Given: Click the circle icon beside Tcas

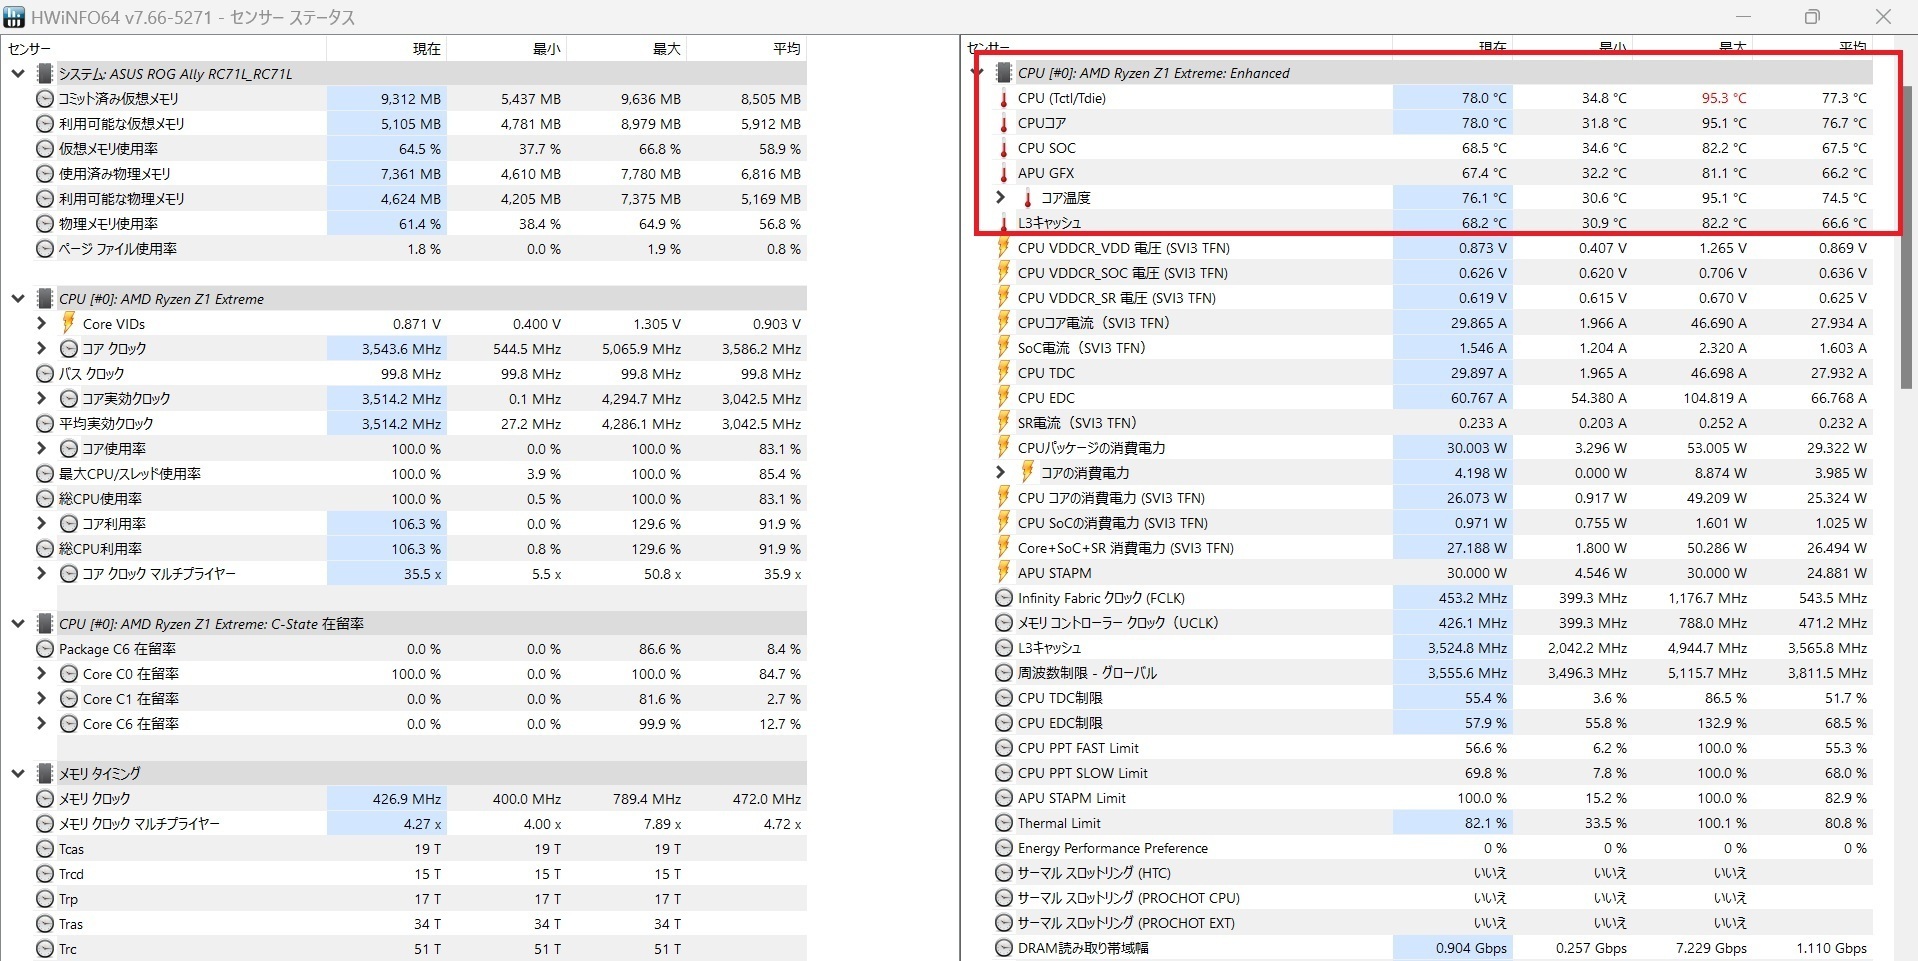Looking at the screenshot, I should click(44, 849).
